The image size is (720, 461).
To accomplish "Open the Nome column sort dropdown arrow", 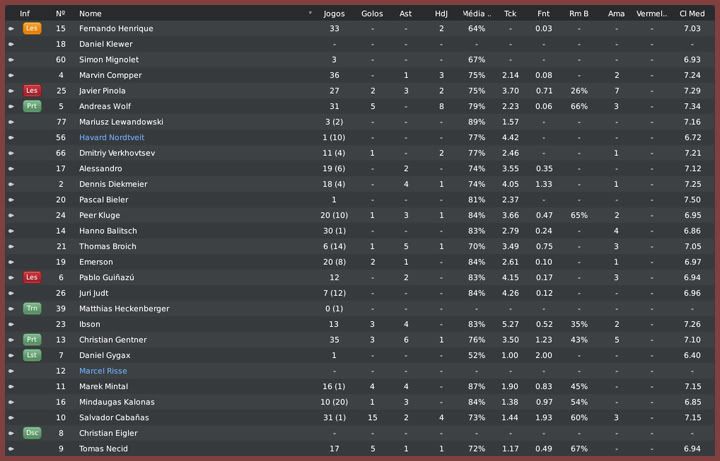I will (311, 14).
